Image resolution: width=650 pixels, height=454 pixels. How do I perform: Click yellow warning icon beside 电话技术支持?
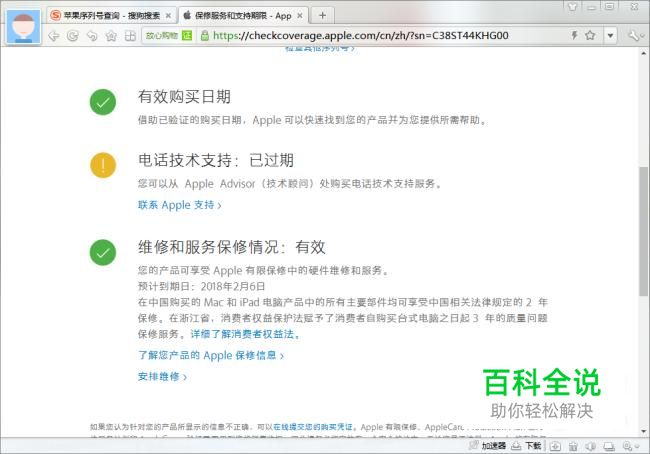(103, 165)
